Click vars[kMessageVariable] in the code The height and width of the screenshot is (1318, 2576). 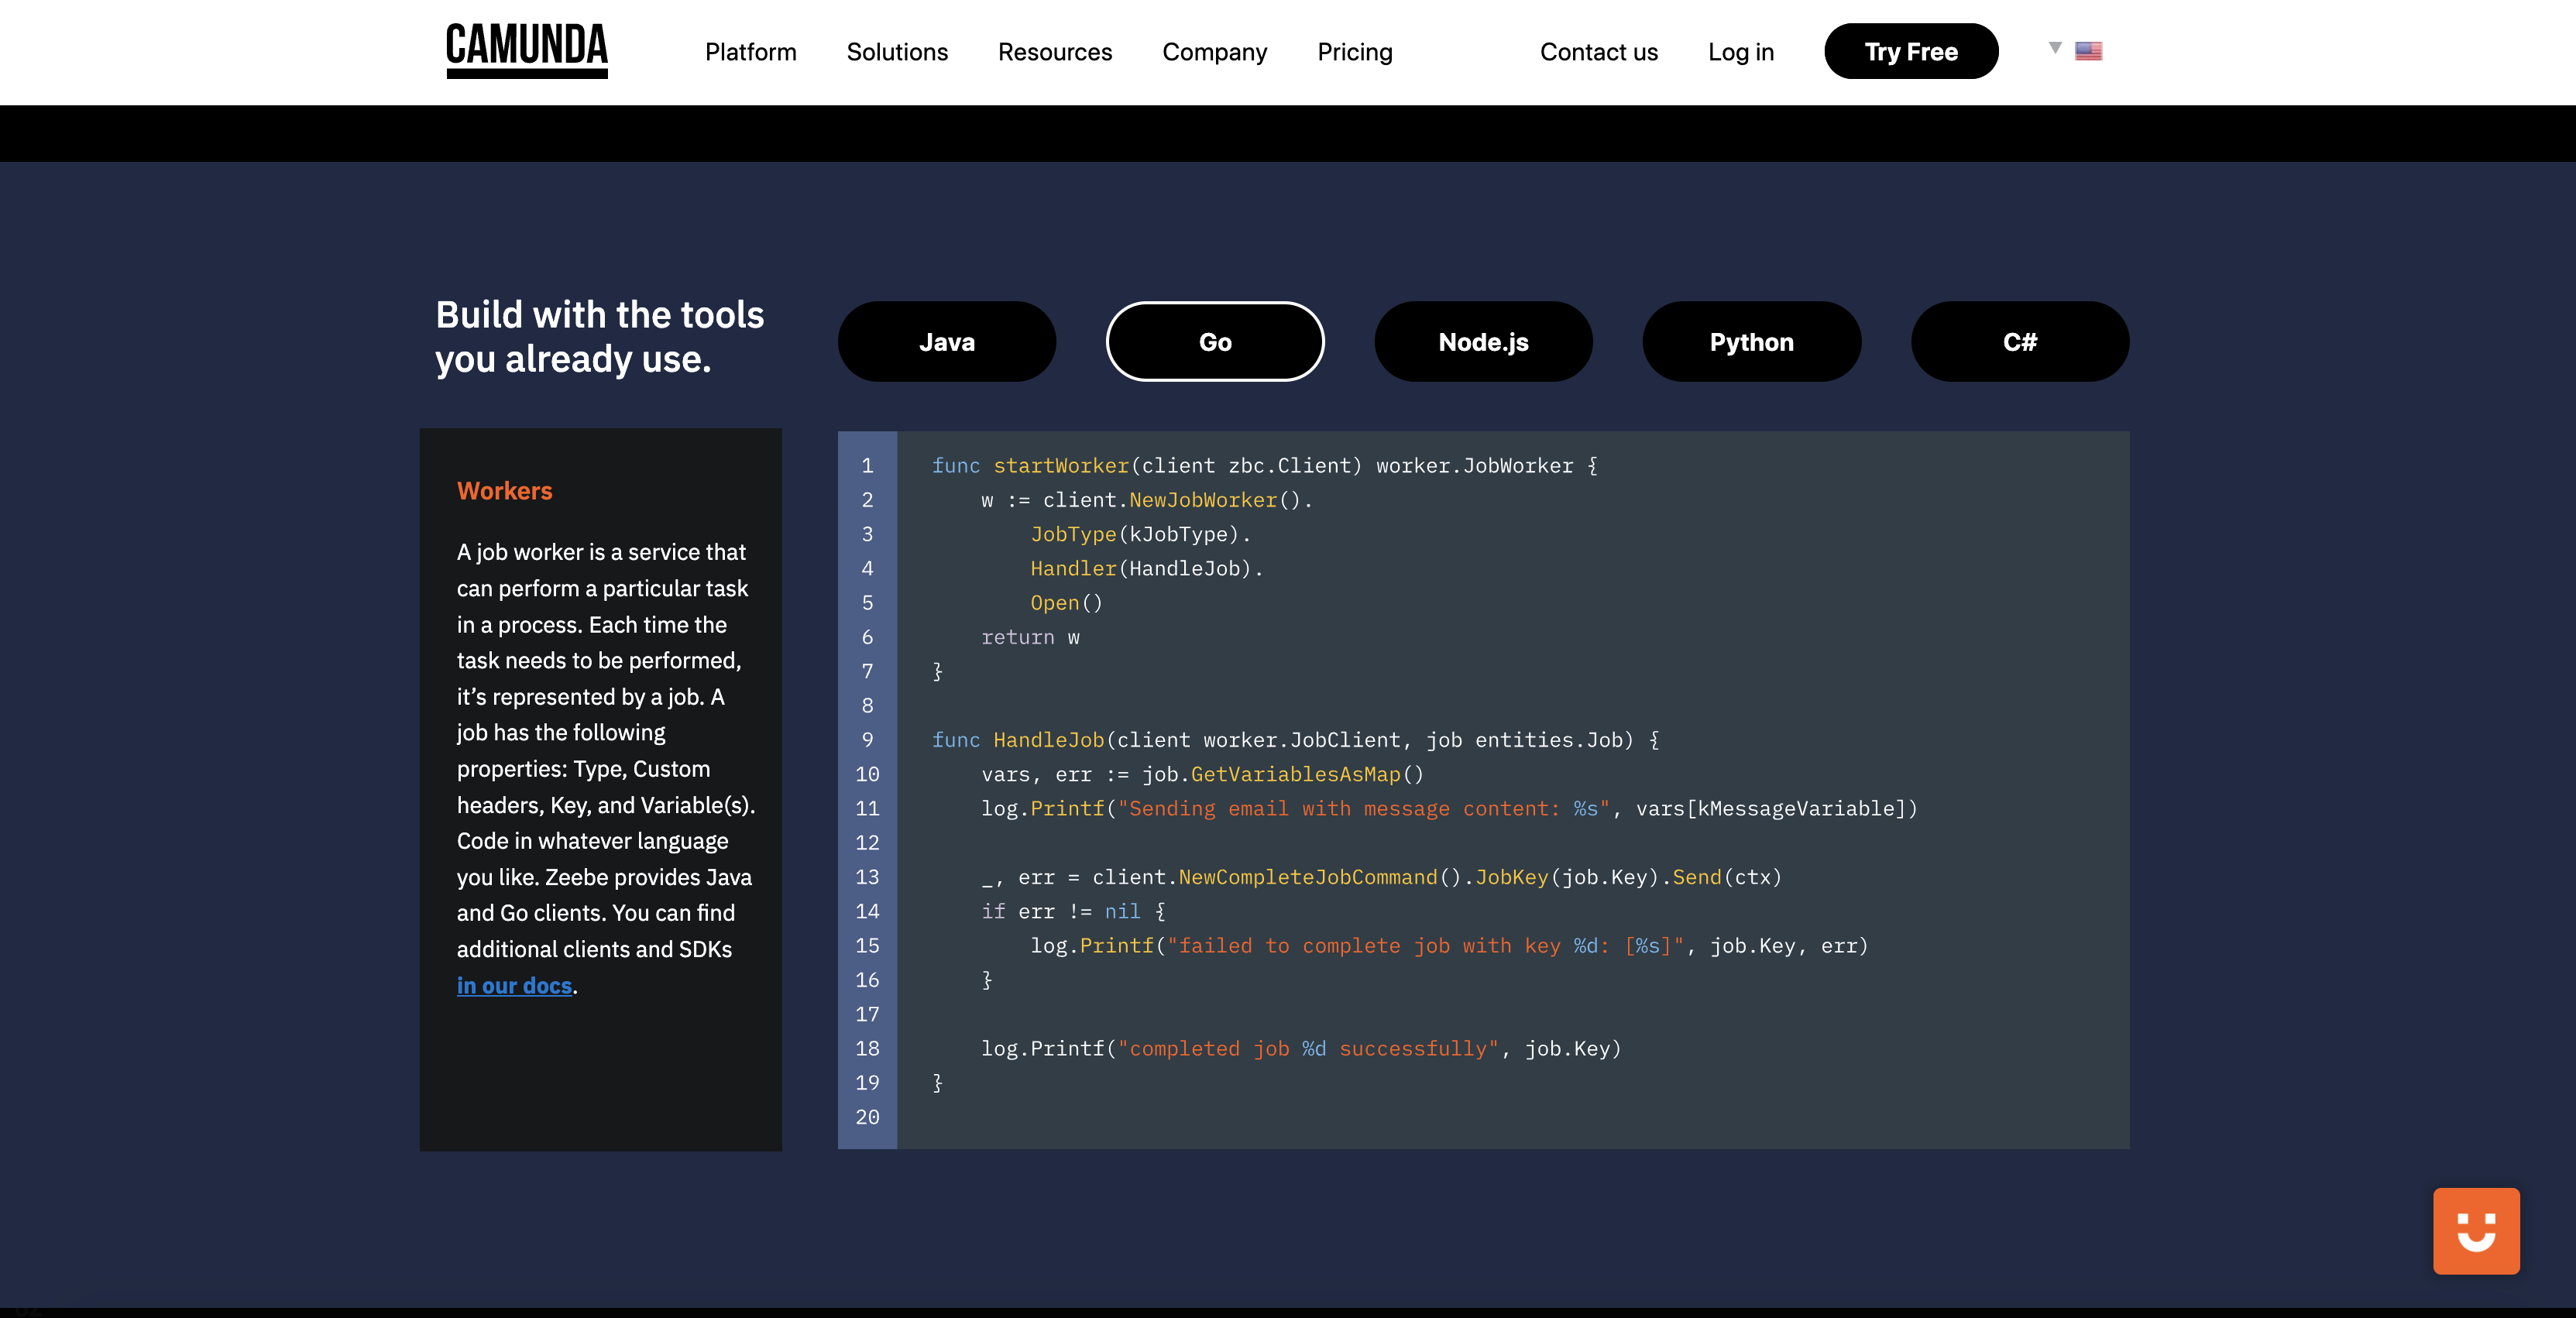tap(1771, 808)
